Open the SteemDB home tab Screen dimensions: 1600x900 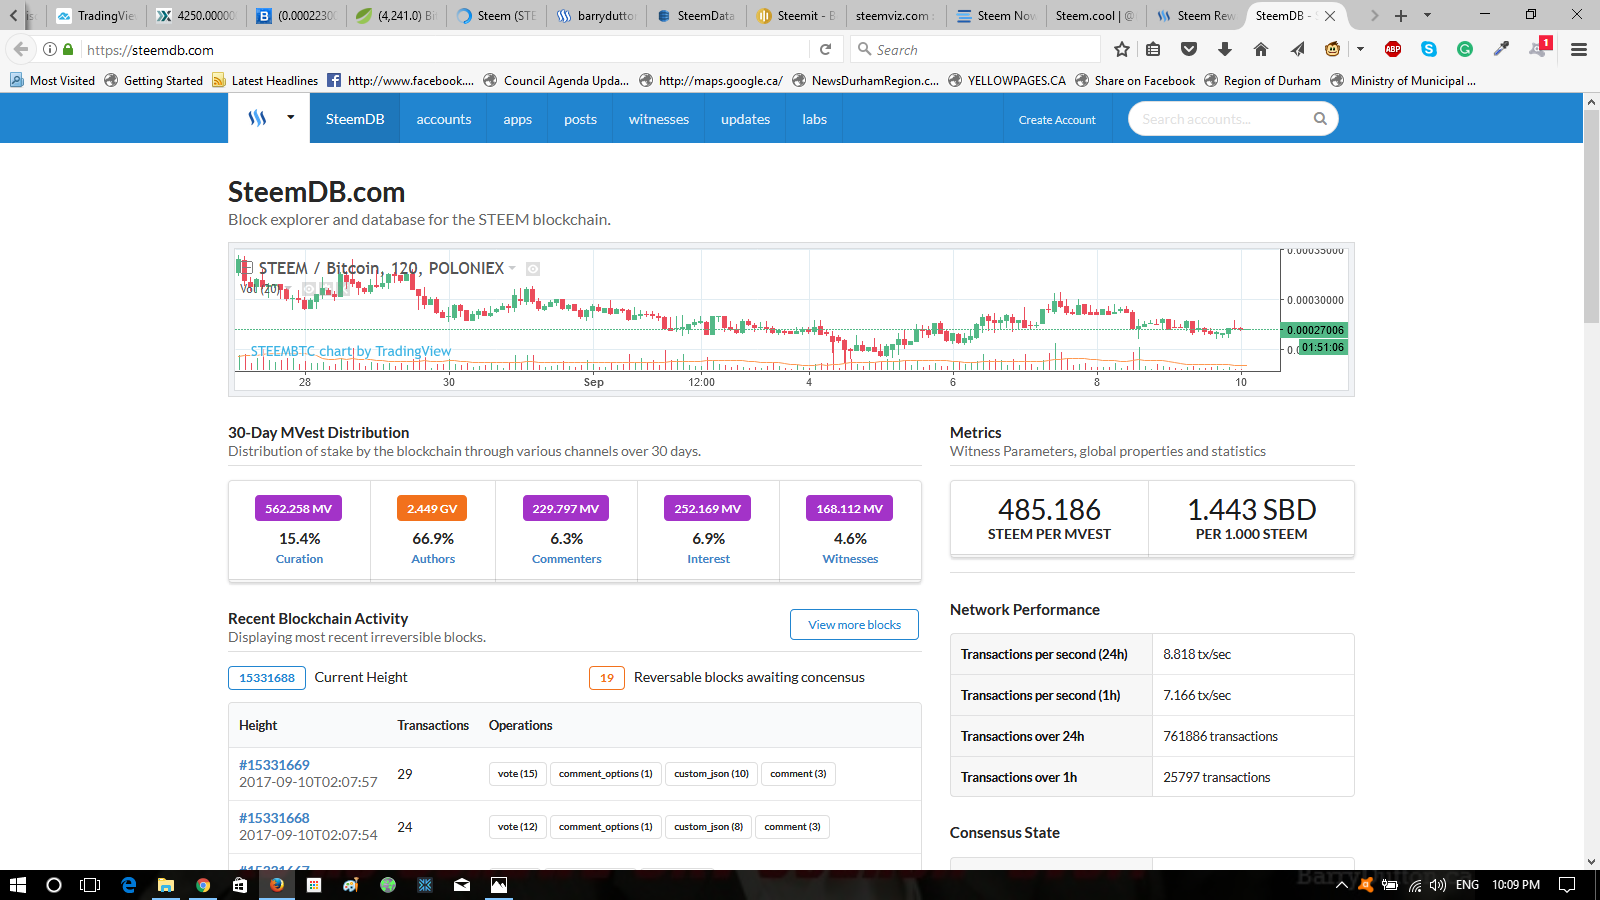355,119
